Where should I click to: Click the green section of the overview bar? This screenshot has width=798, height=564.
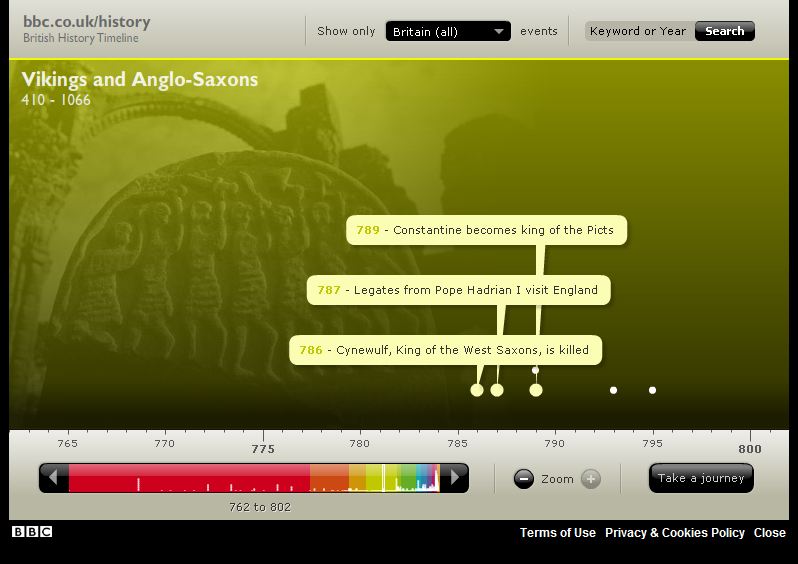(409, 477)
